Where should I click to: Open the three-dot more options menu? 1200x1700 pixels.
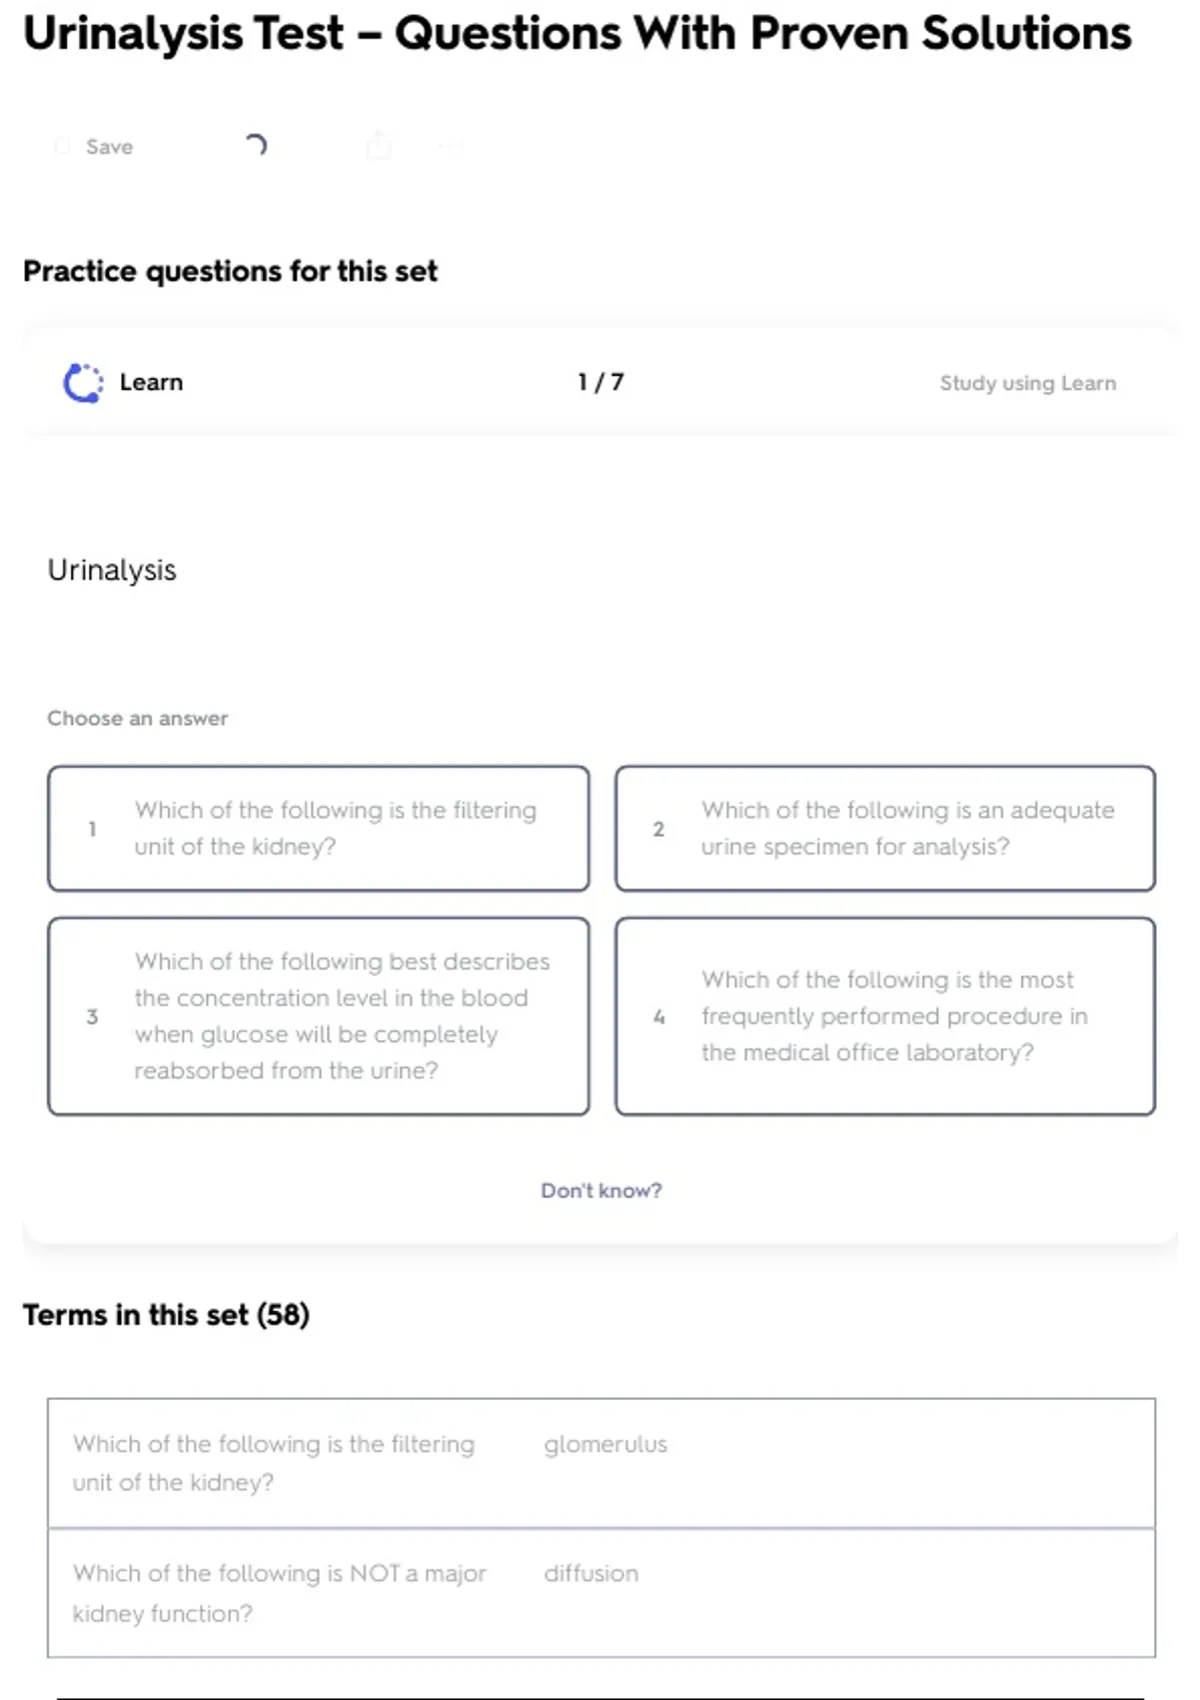tap(450, 147)
